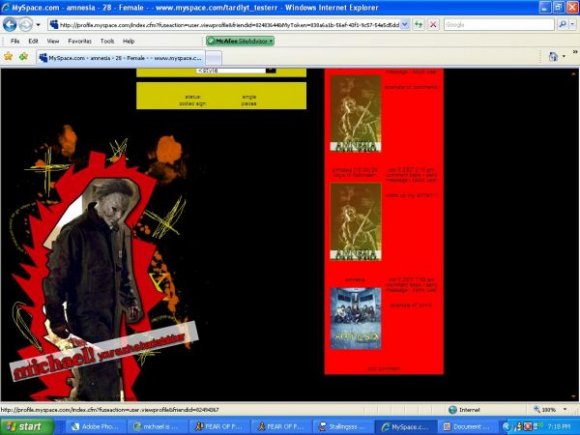This screenshot has width=580, height=435.
Task: Click the add comment link at bottom
Action: click(x=384, y=368)
